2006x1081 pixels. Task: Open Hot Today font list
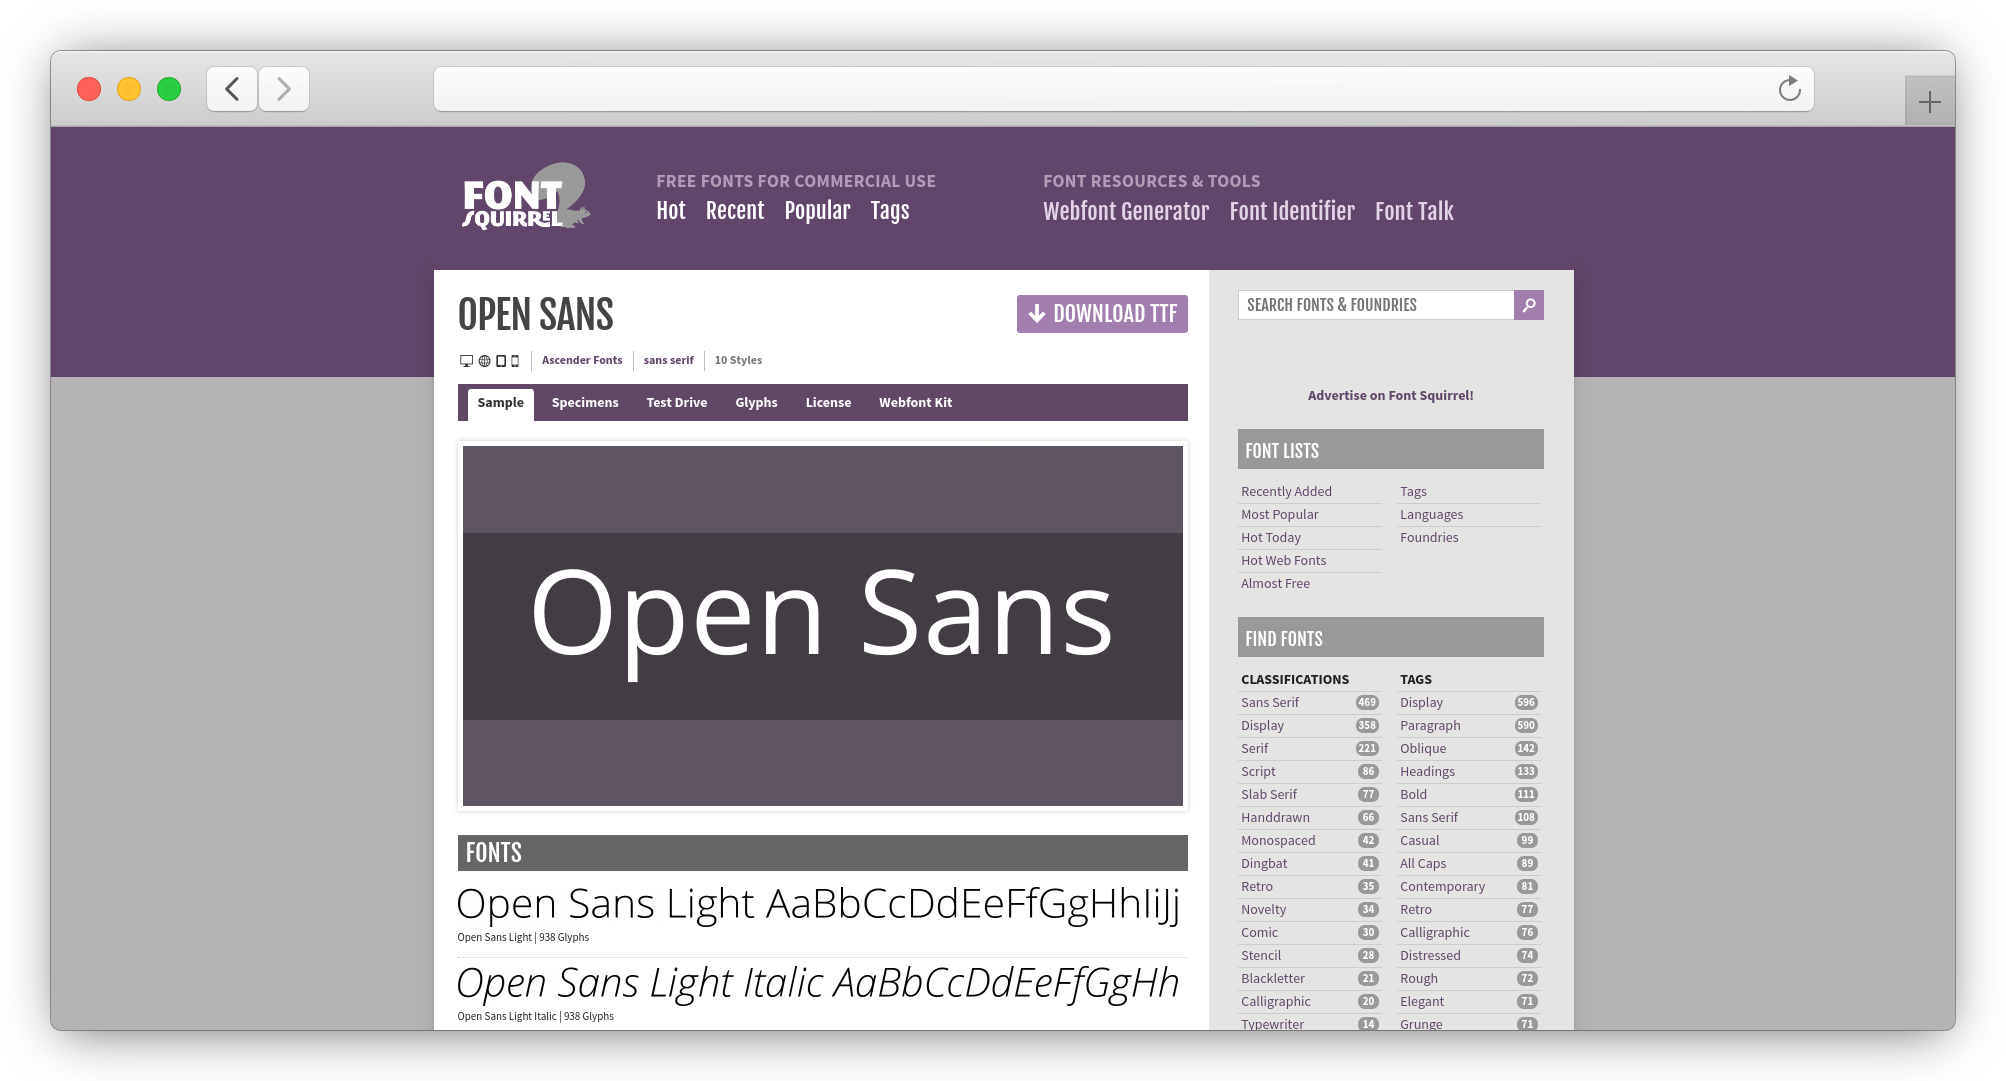1270,538
